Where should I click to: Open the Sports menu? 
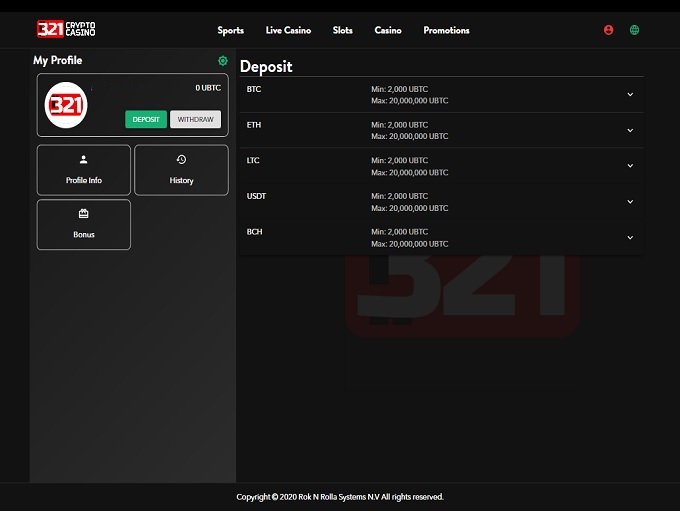point(231,30)
